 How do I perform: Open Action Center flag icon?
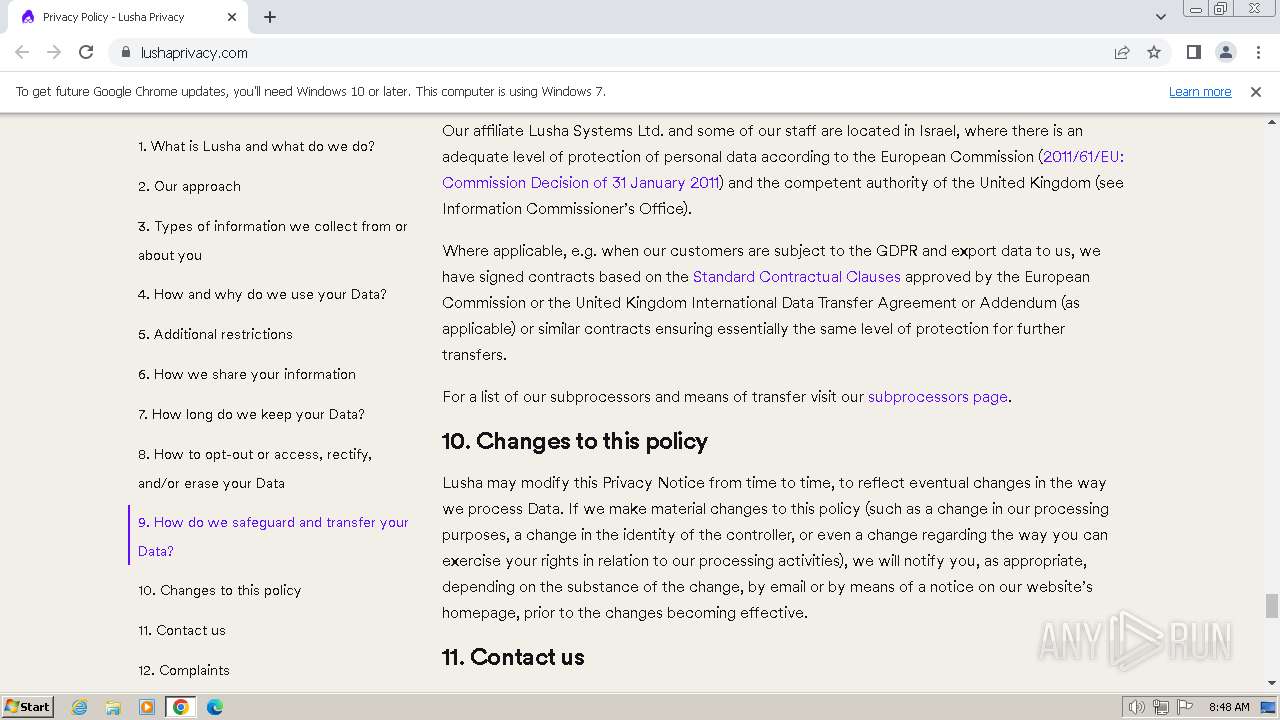click(1185, 707)
